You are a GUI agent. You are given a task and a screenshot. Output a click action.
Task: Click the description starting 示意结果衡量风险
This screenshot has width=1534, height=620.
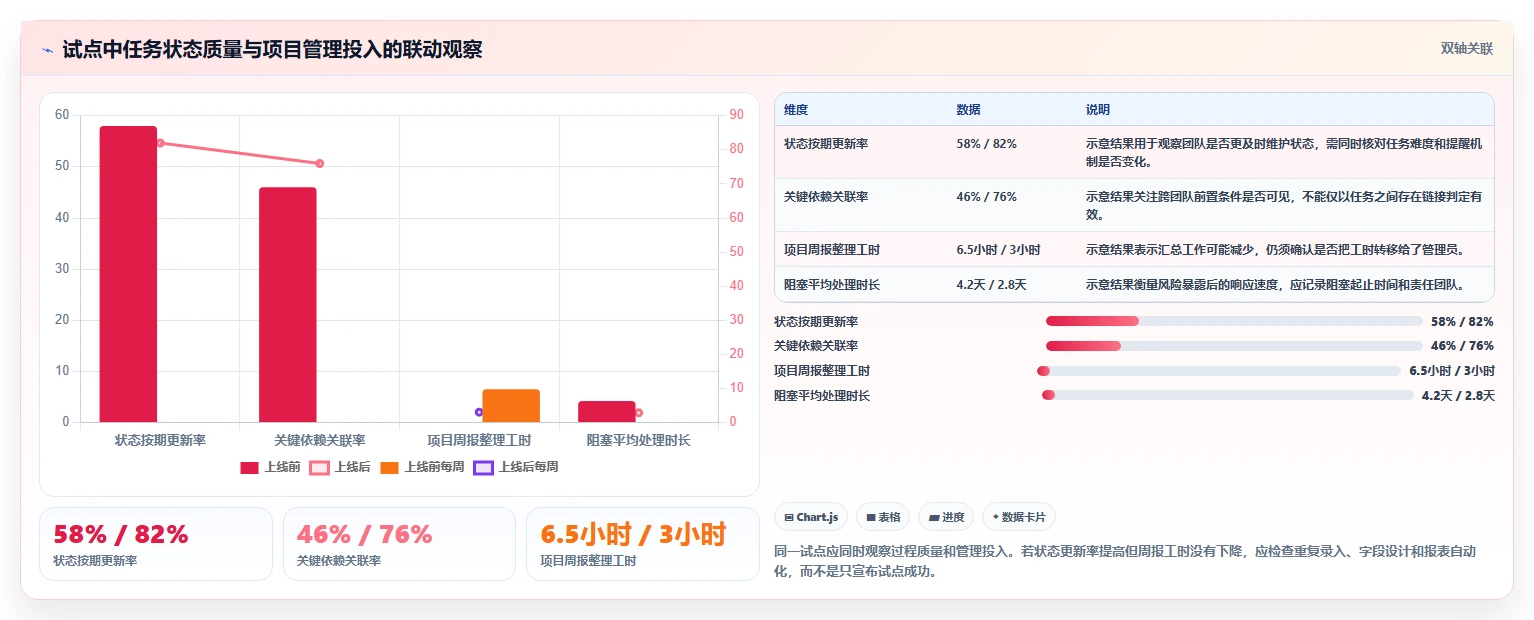coord(1275,285)
